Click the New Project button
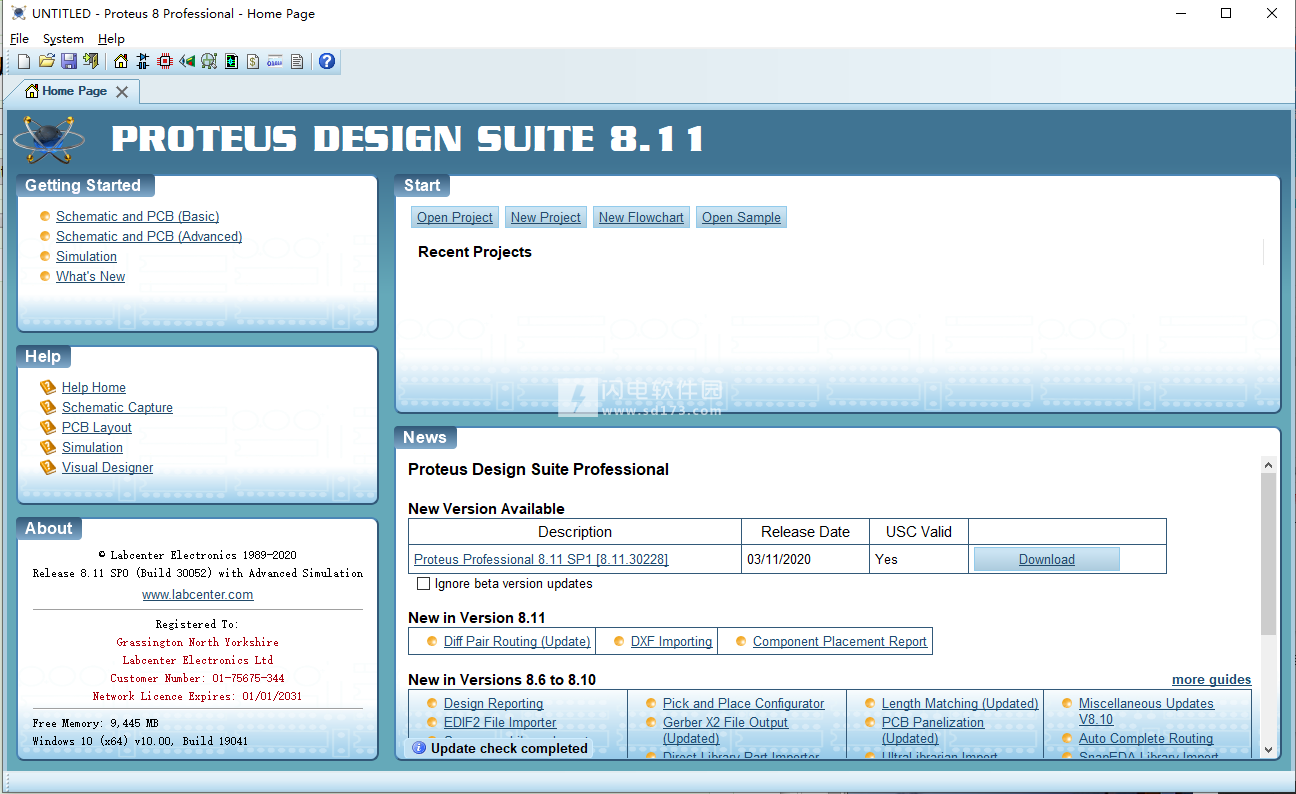 (x=546, y=217)
